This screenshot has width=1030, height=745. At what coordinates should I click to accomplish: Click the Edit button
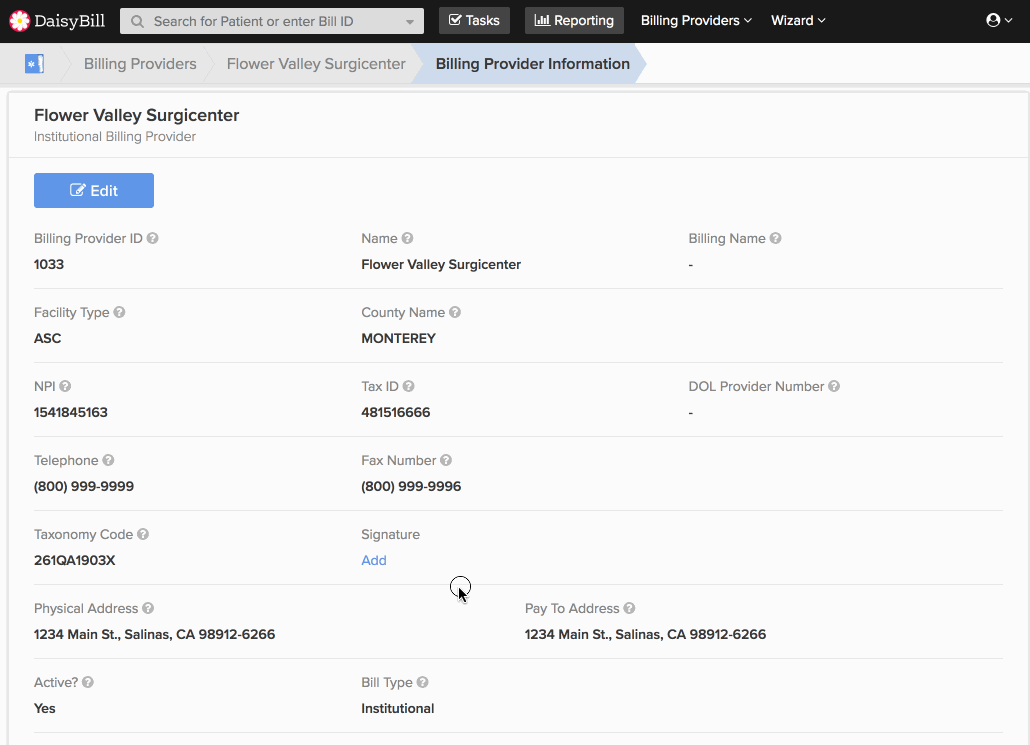pyautogui.click(x=94, y=191)
